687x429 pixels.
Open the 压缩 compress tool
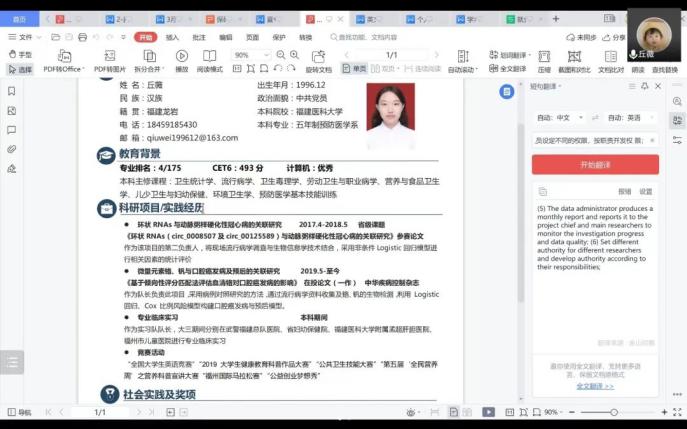544,62
